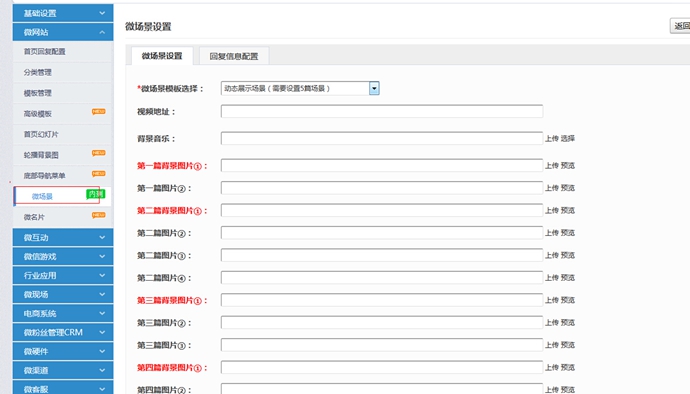Click 上传 next to 背景音乐
690x394 pixels.
tap(552, 138)
